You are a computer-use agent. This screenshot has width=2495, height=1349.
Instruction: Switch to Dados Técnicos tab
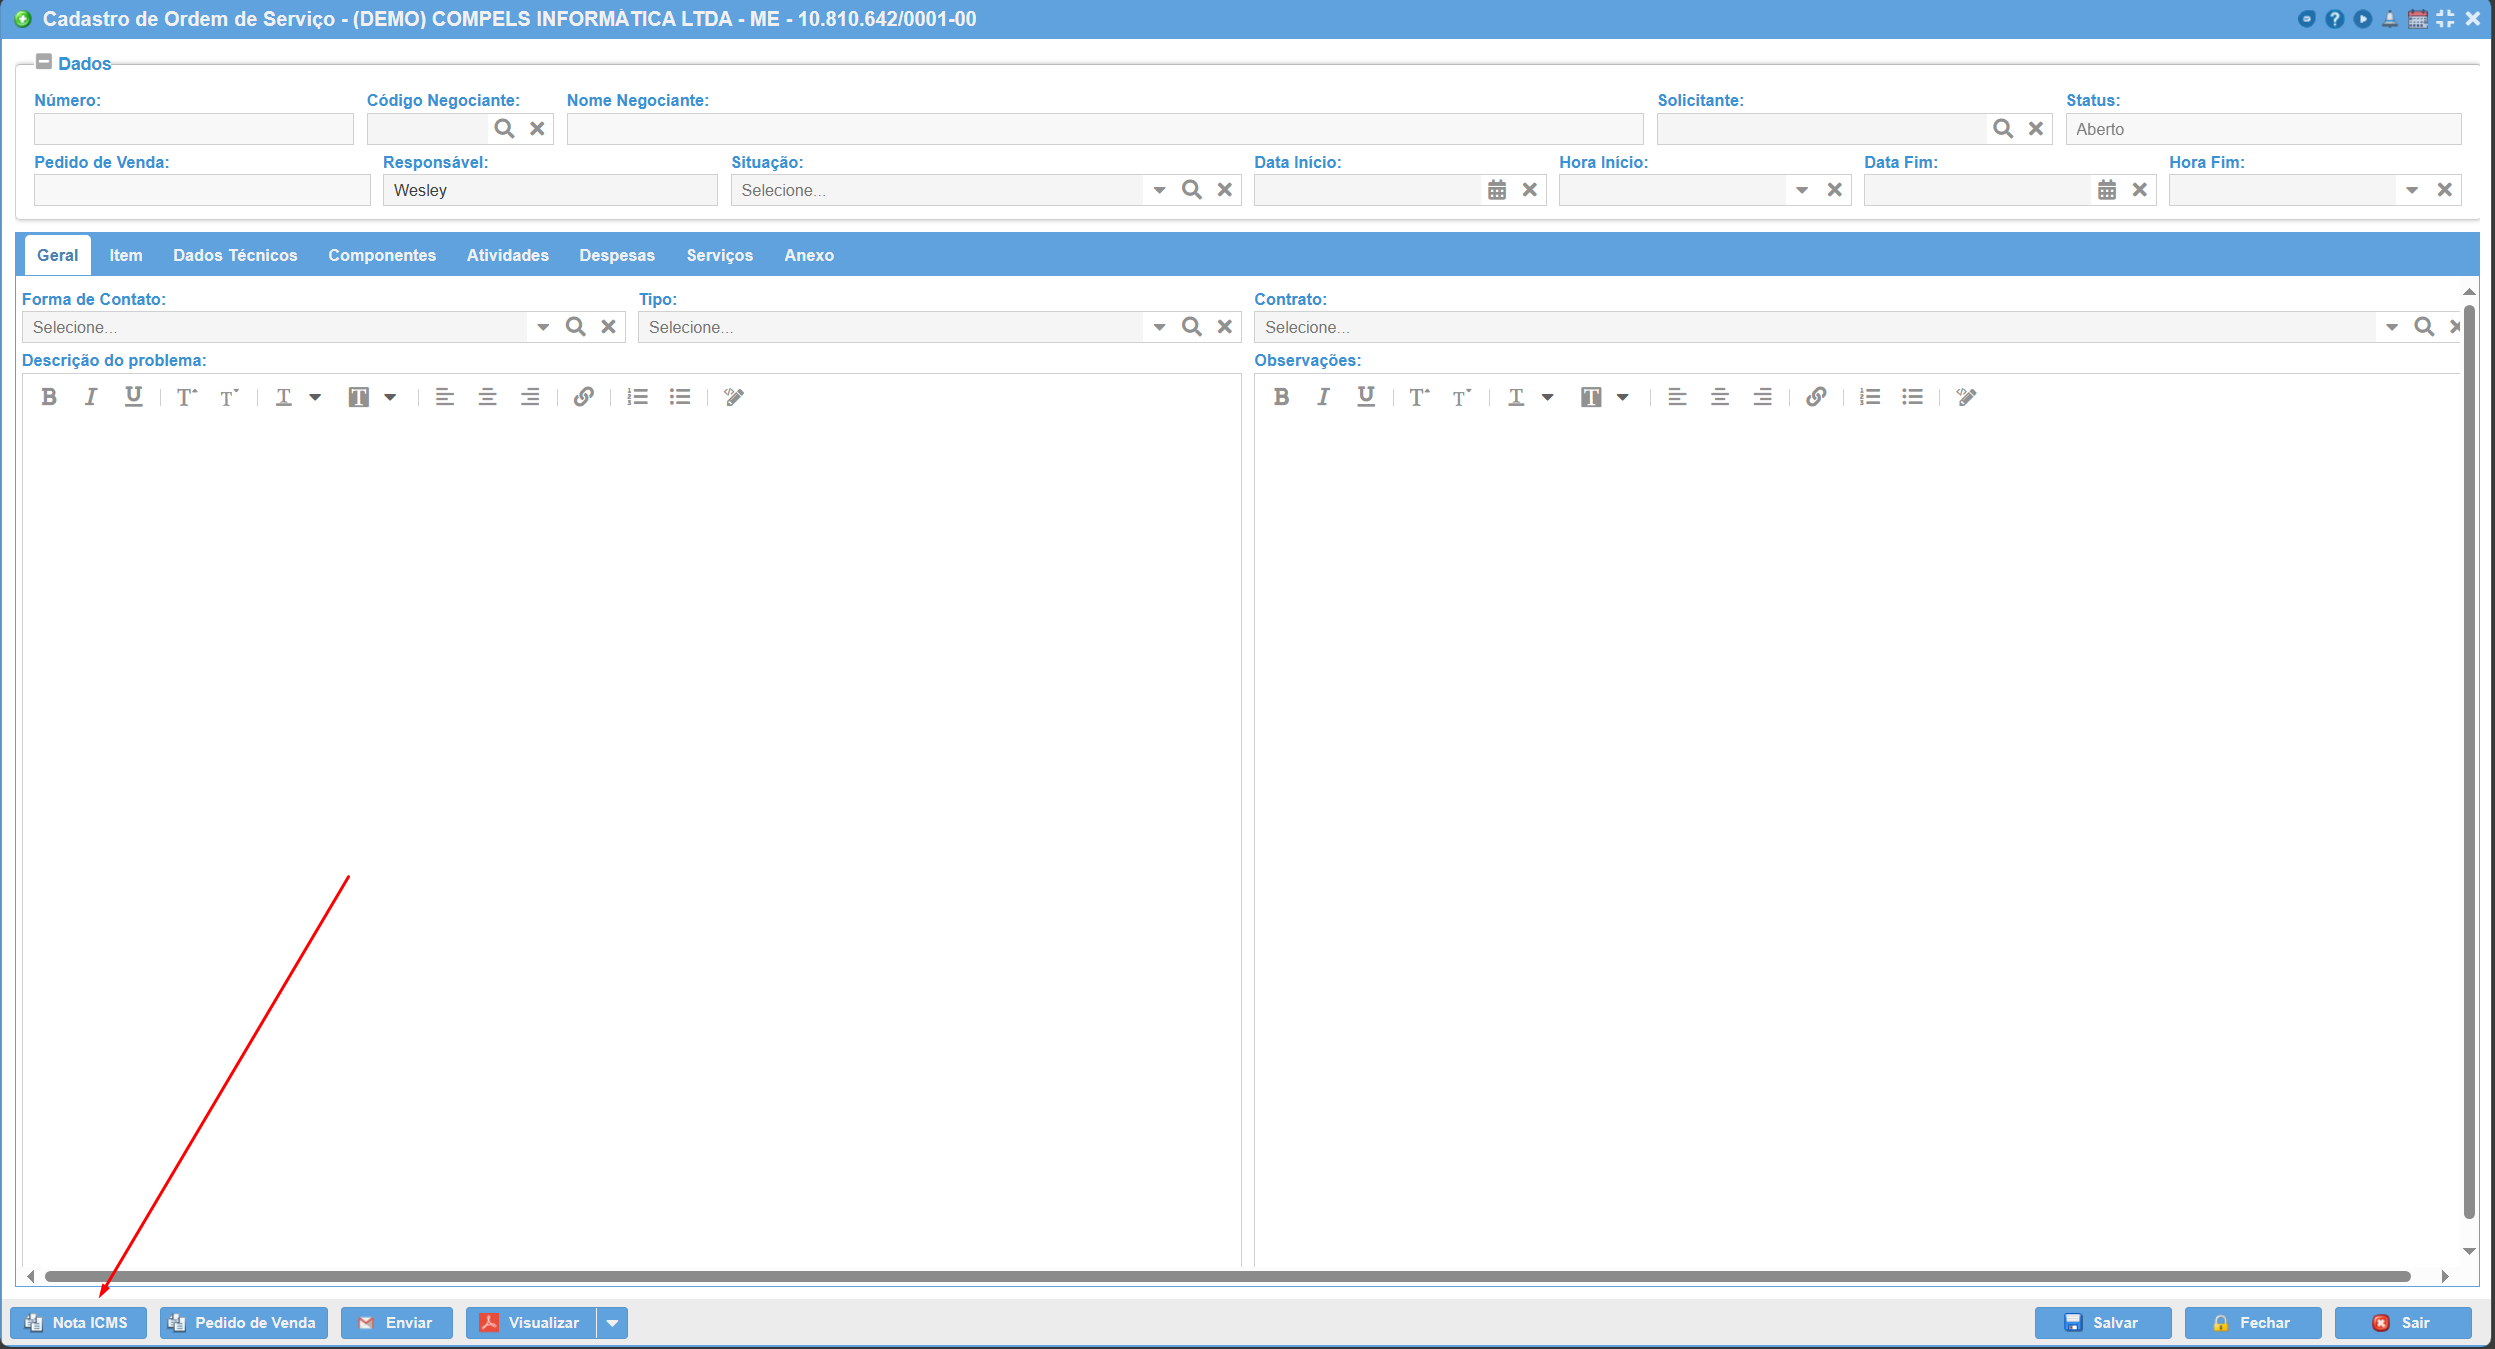[x=235, y=255]
